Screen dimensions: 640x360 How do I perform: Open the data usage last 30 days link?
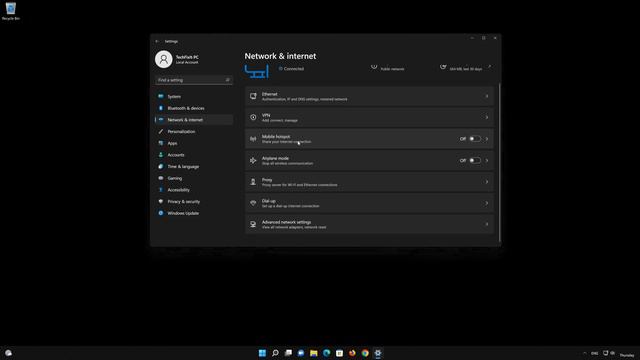(466, 69)
